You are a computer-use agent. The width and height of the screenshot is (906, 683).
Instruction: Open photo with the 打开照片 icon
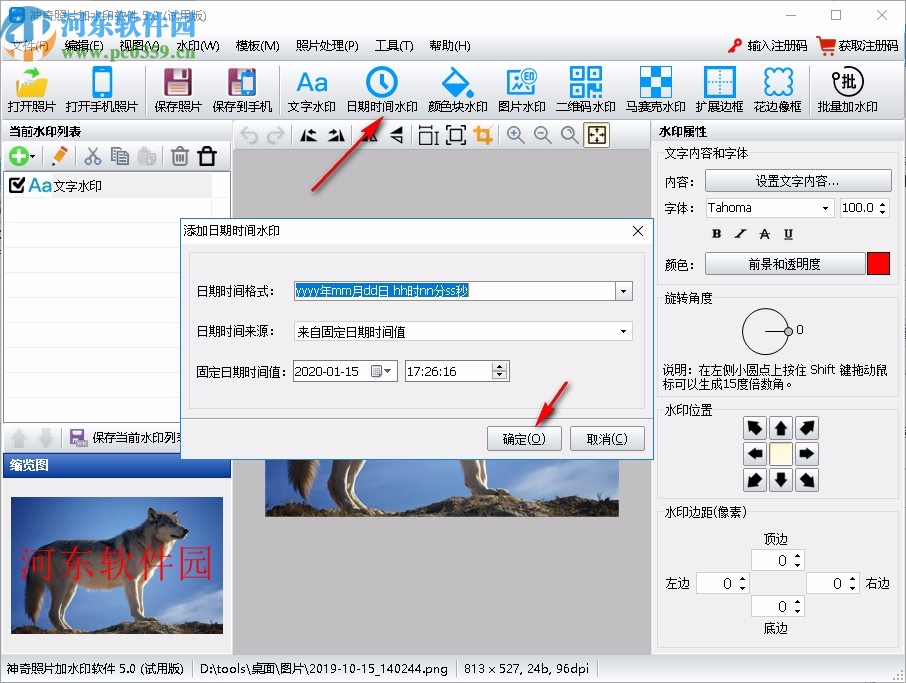pos(32,90)
